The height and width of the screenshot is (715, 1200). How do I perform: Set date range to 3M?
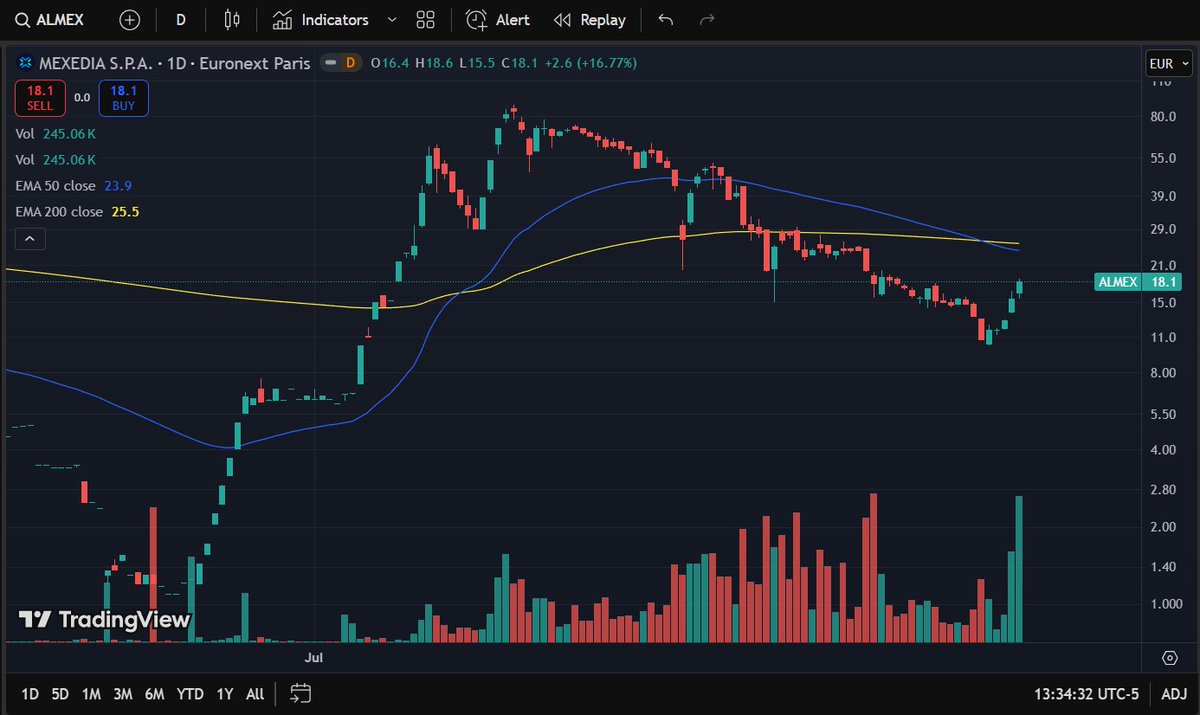tap(123, 693)
